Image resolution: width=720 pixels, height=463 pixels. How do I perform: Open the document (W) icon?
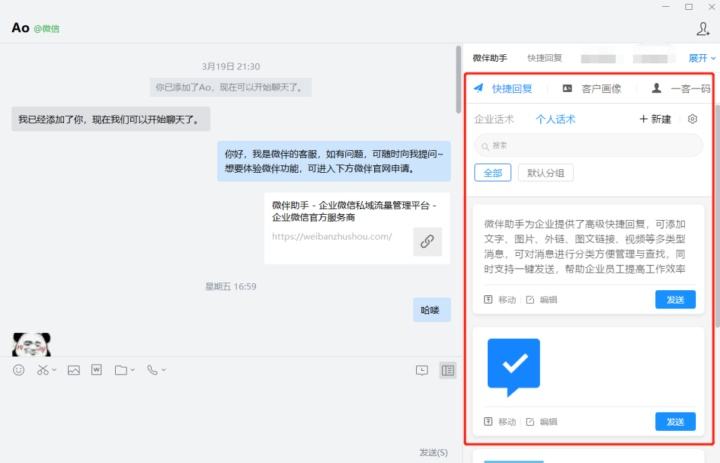[96, 370]
